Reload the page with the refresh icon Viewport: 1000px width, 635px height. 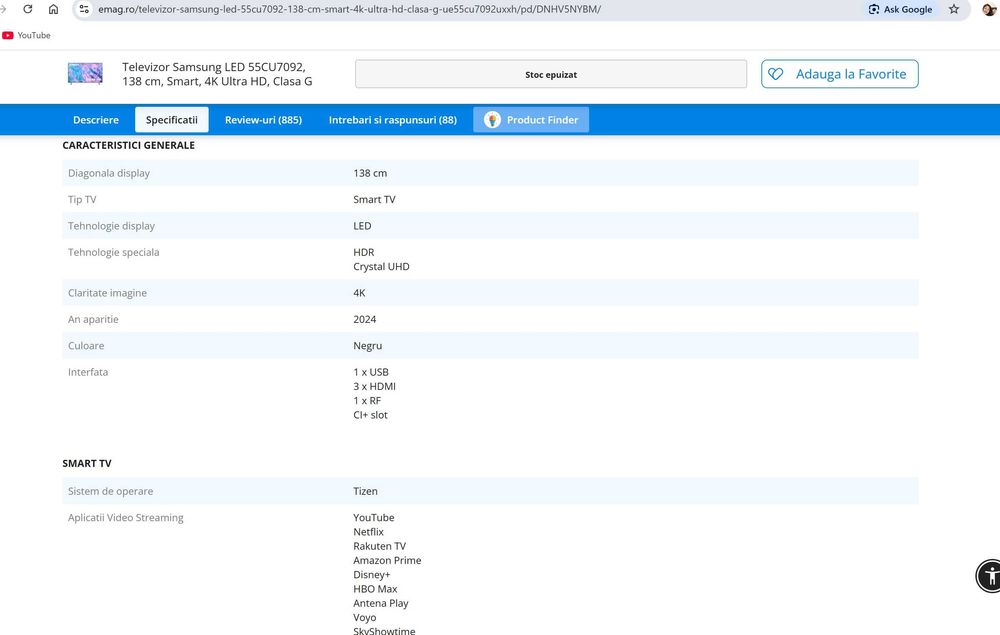(x=27, y=9)
